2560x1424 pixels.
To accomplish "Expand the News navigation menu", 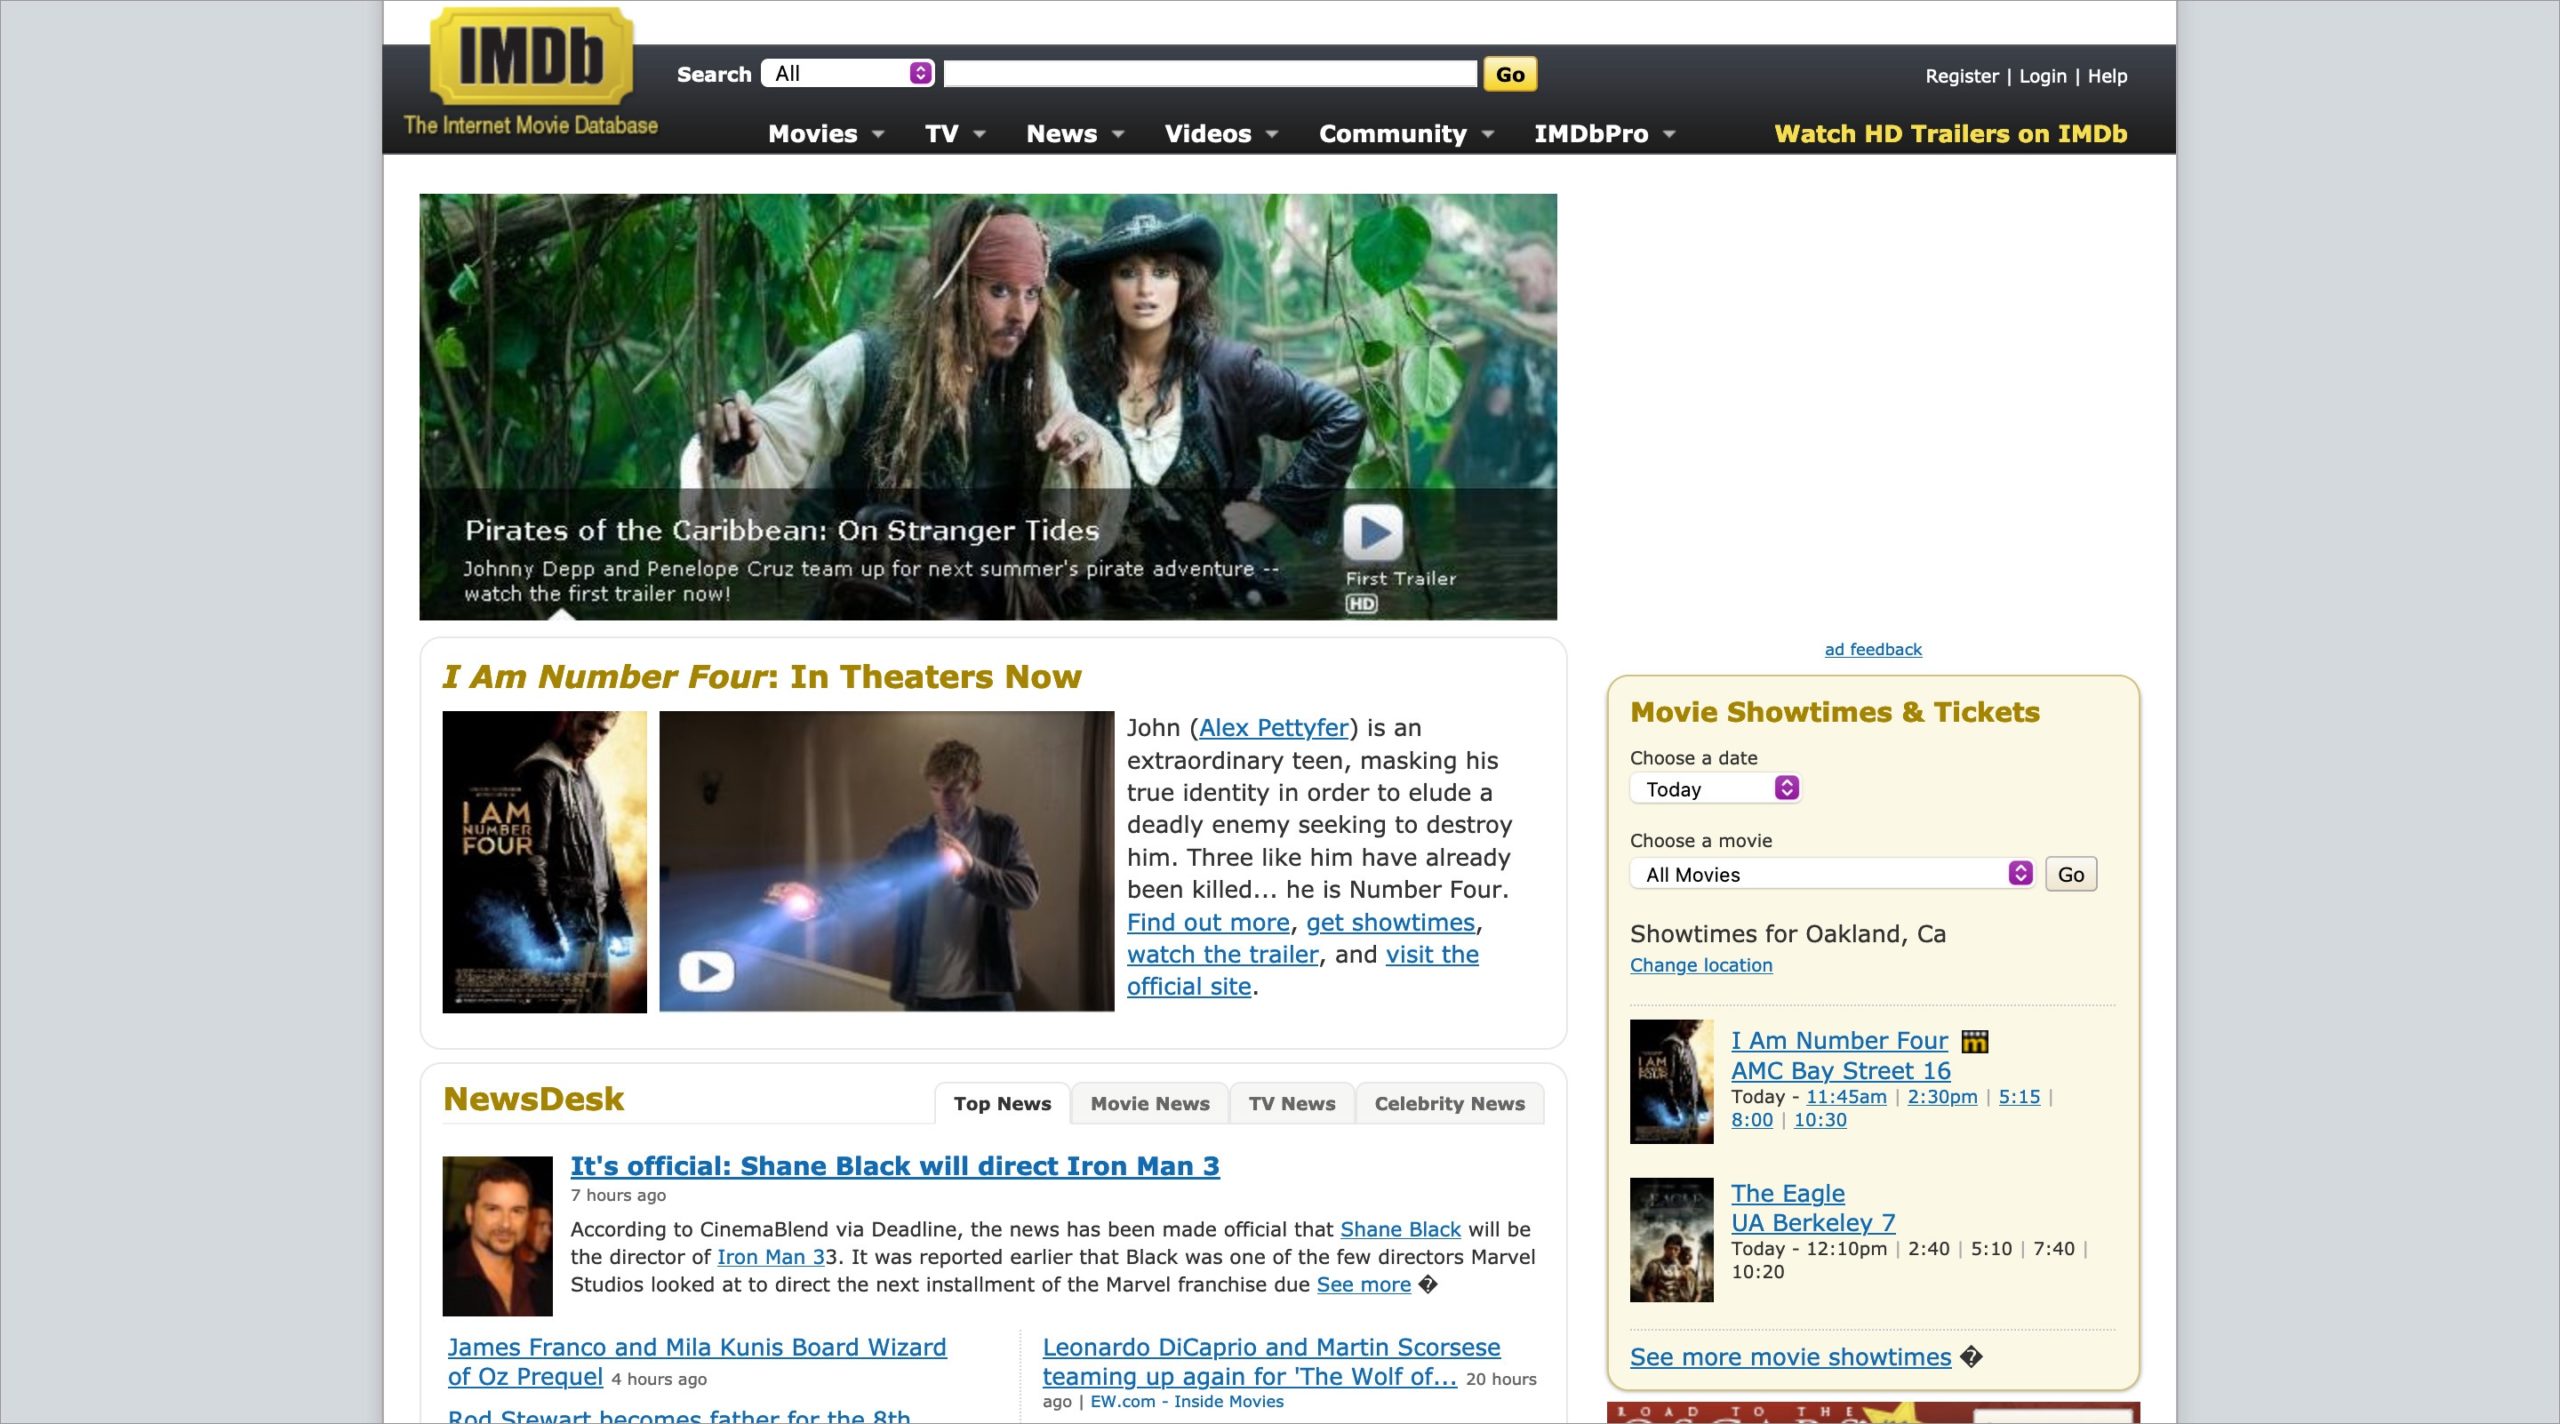I will point(1075,134).
